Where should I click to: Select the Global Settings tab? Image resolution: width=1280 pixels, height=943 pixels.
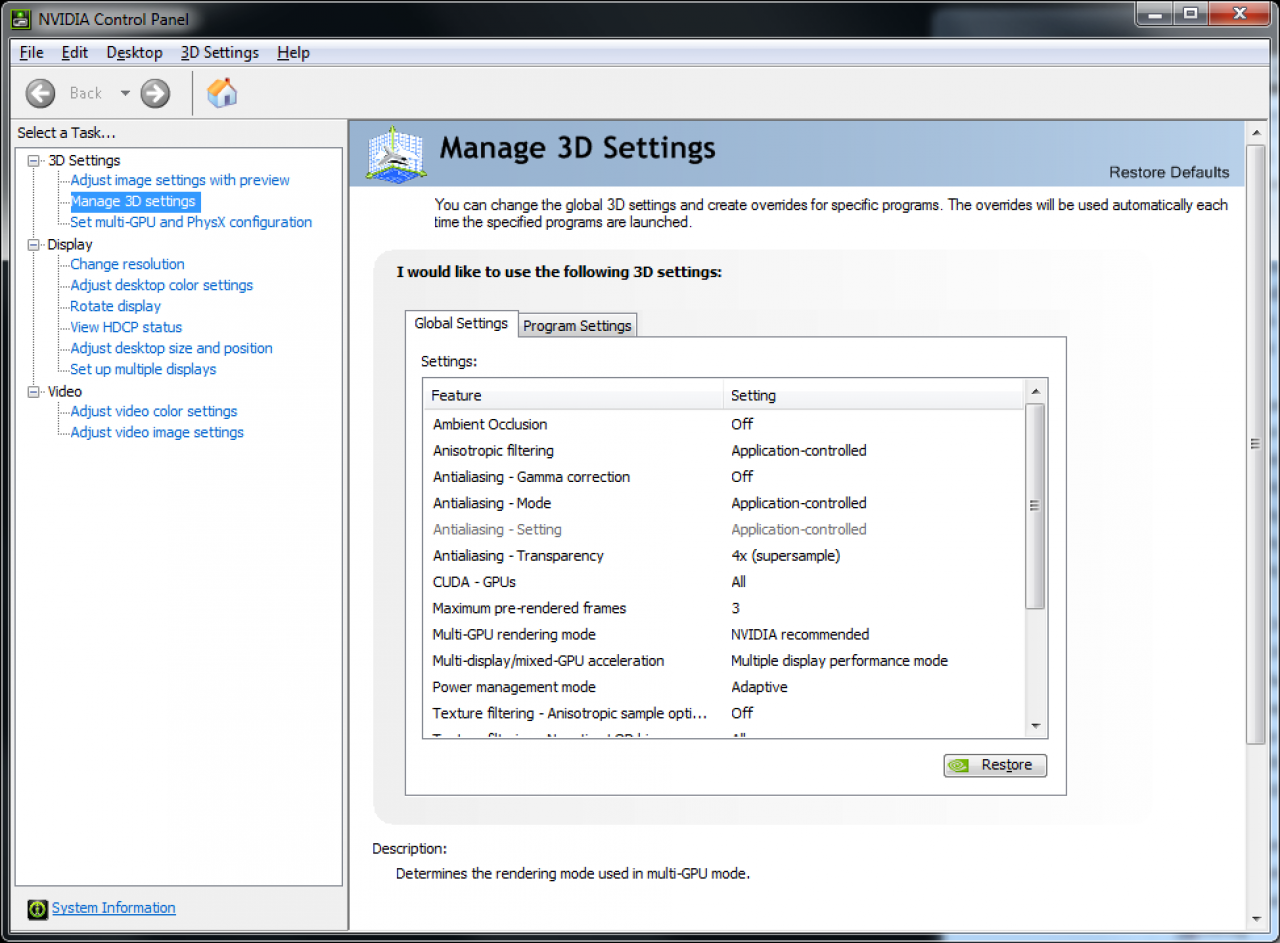click(x=461, y=323)
